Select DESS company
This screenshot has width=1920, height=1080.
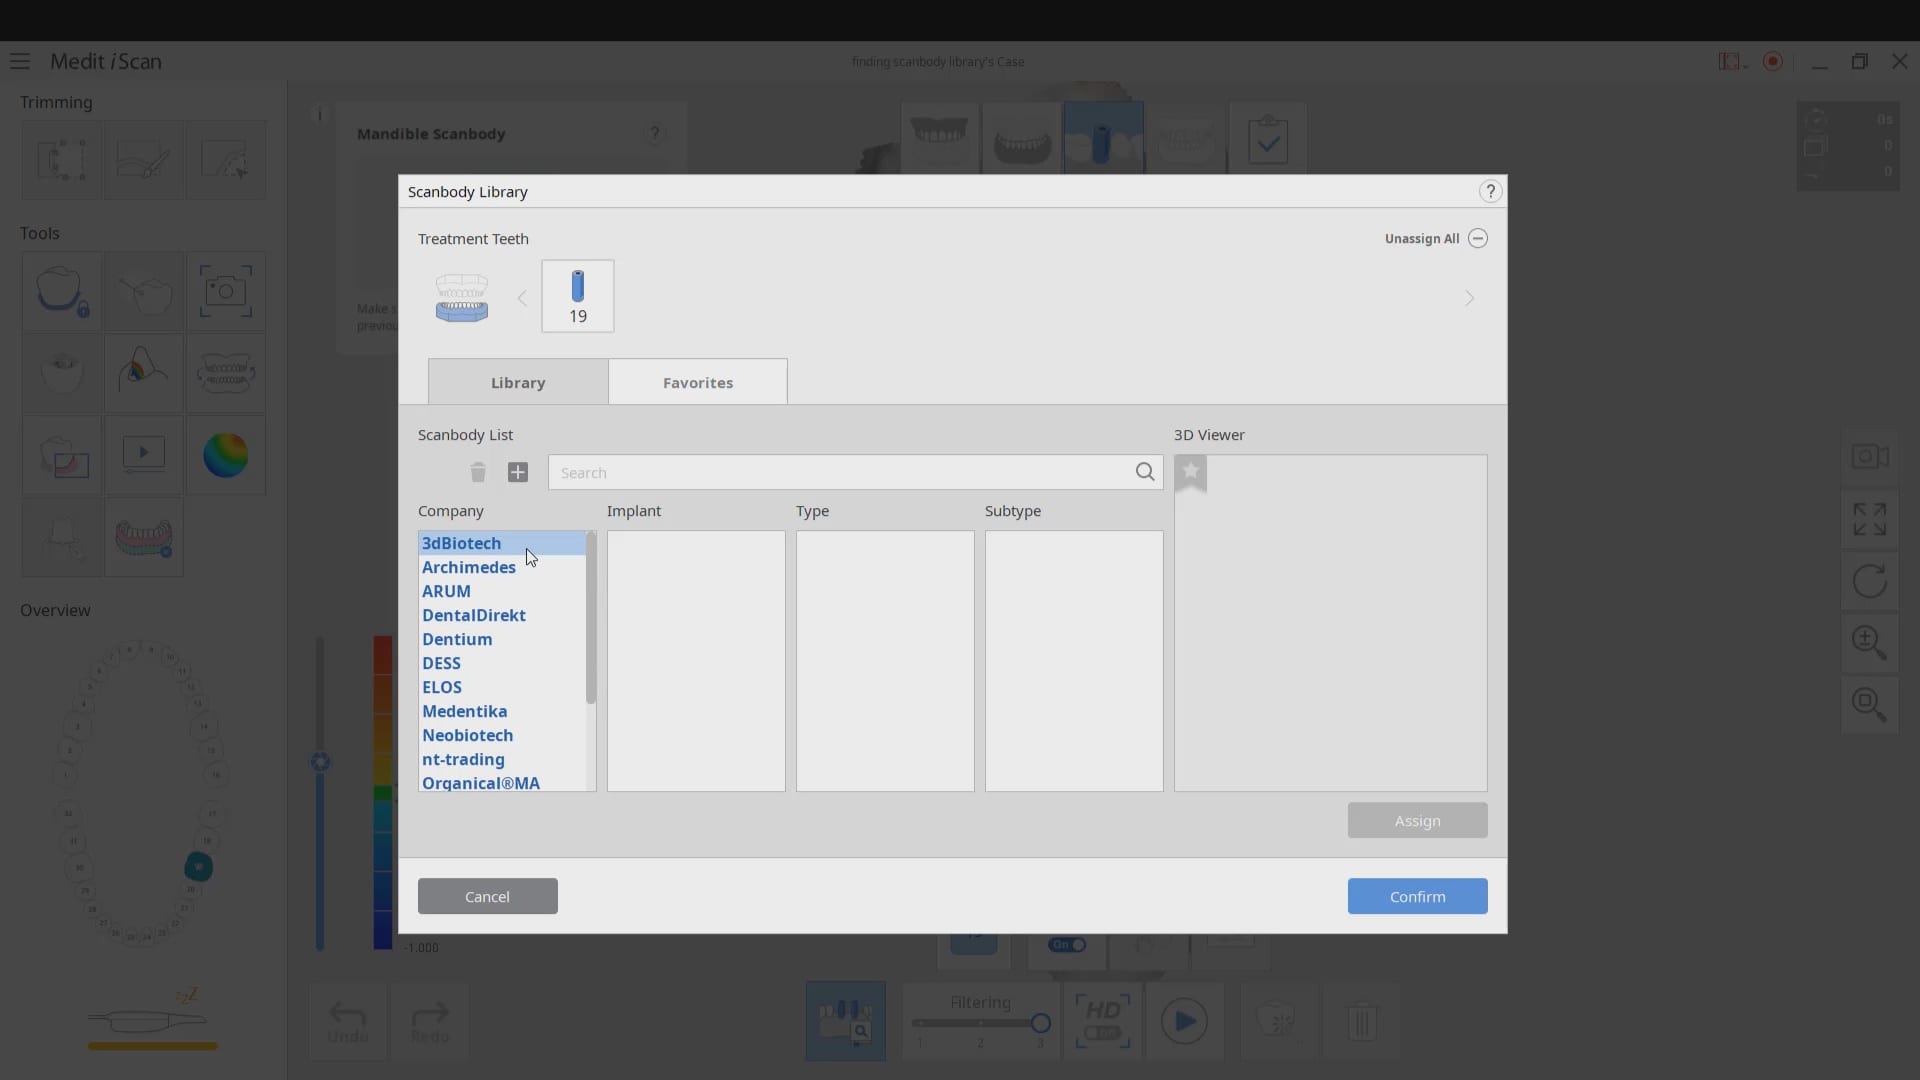click(x=502, y=663)
